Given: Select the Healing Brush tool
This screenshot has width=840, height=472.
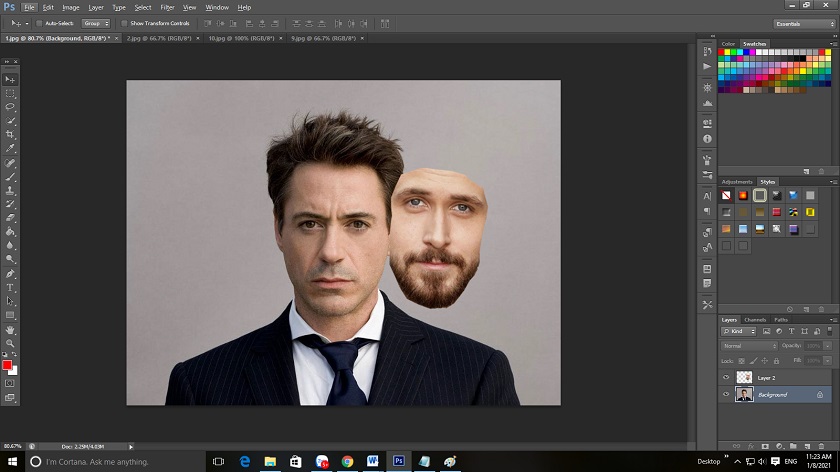Looking at the screenshot, I should 10,163.
